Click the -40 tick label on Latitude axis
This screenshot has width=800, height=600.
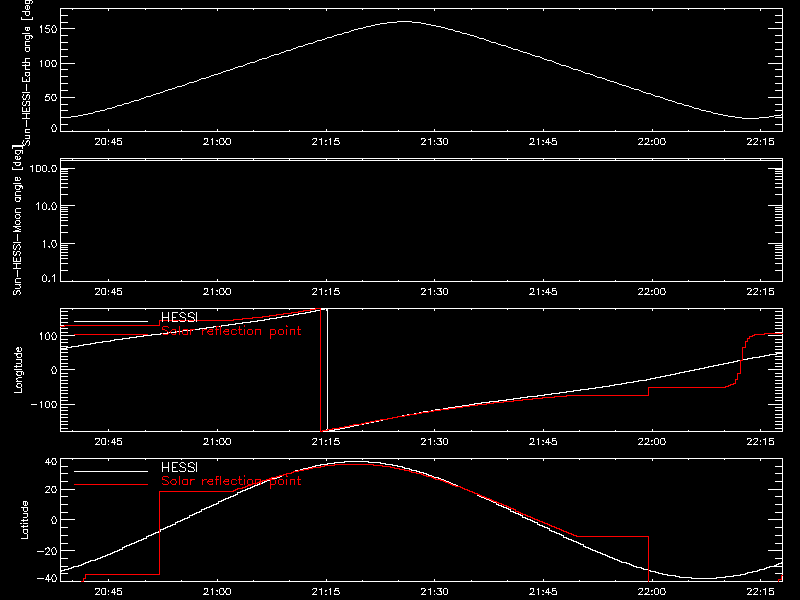click(46, 579)
